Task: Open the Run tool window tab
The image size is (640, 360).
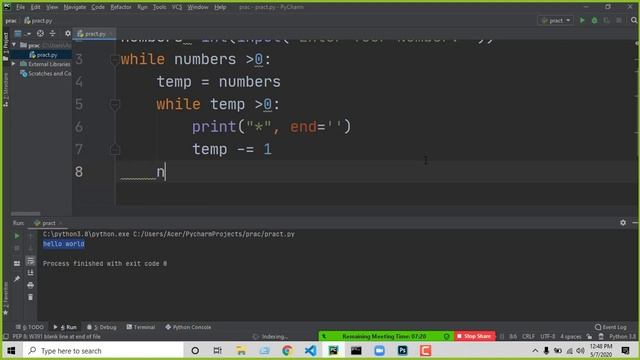Action: pyautogui.click(x=64, y=327)
